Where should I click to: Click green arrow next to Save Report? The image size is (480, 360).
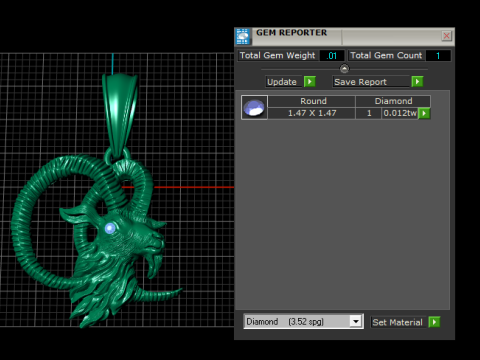(417, 82)
